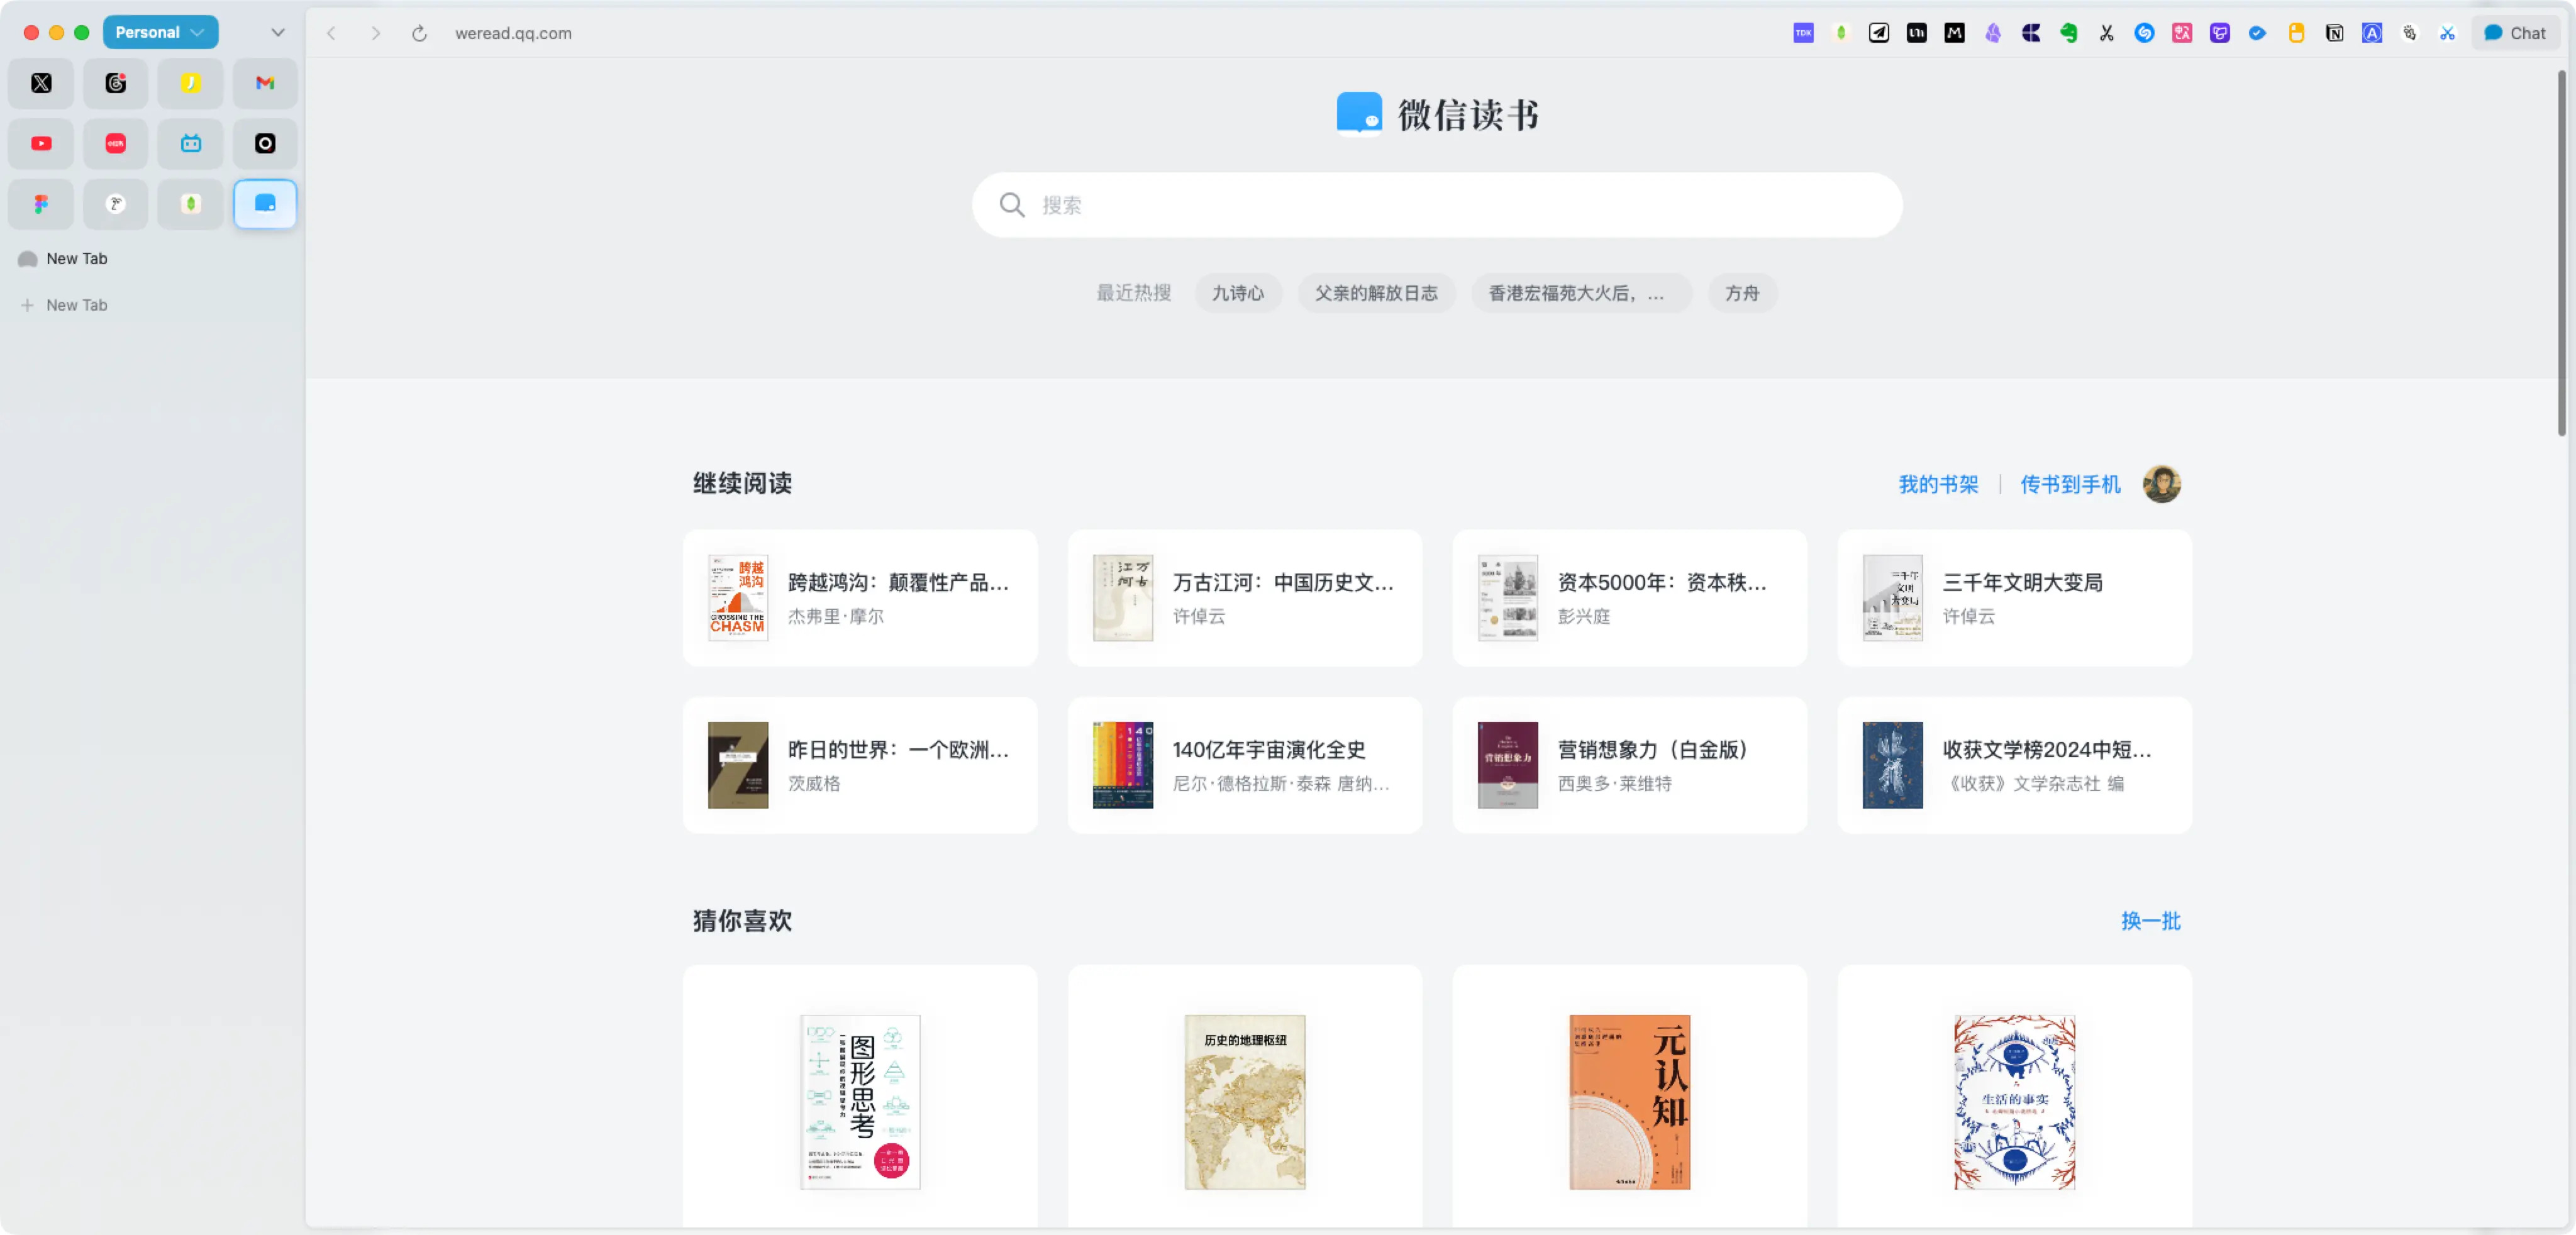
Task: Click the Notion extension icon
Action: point(2334,33)
